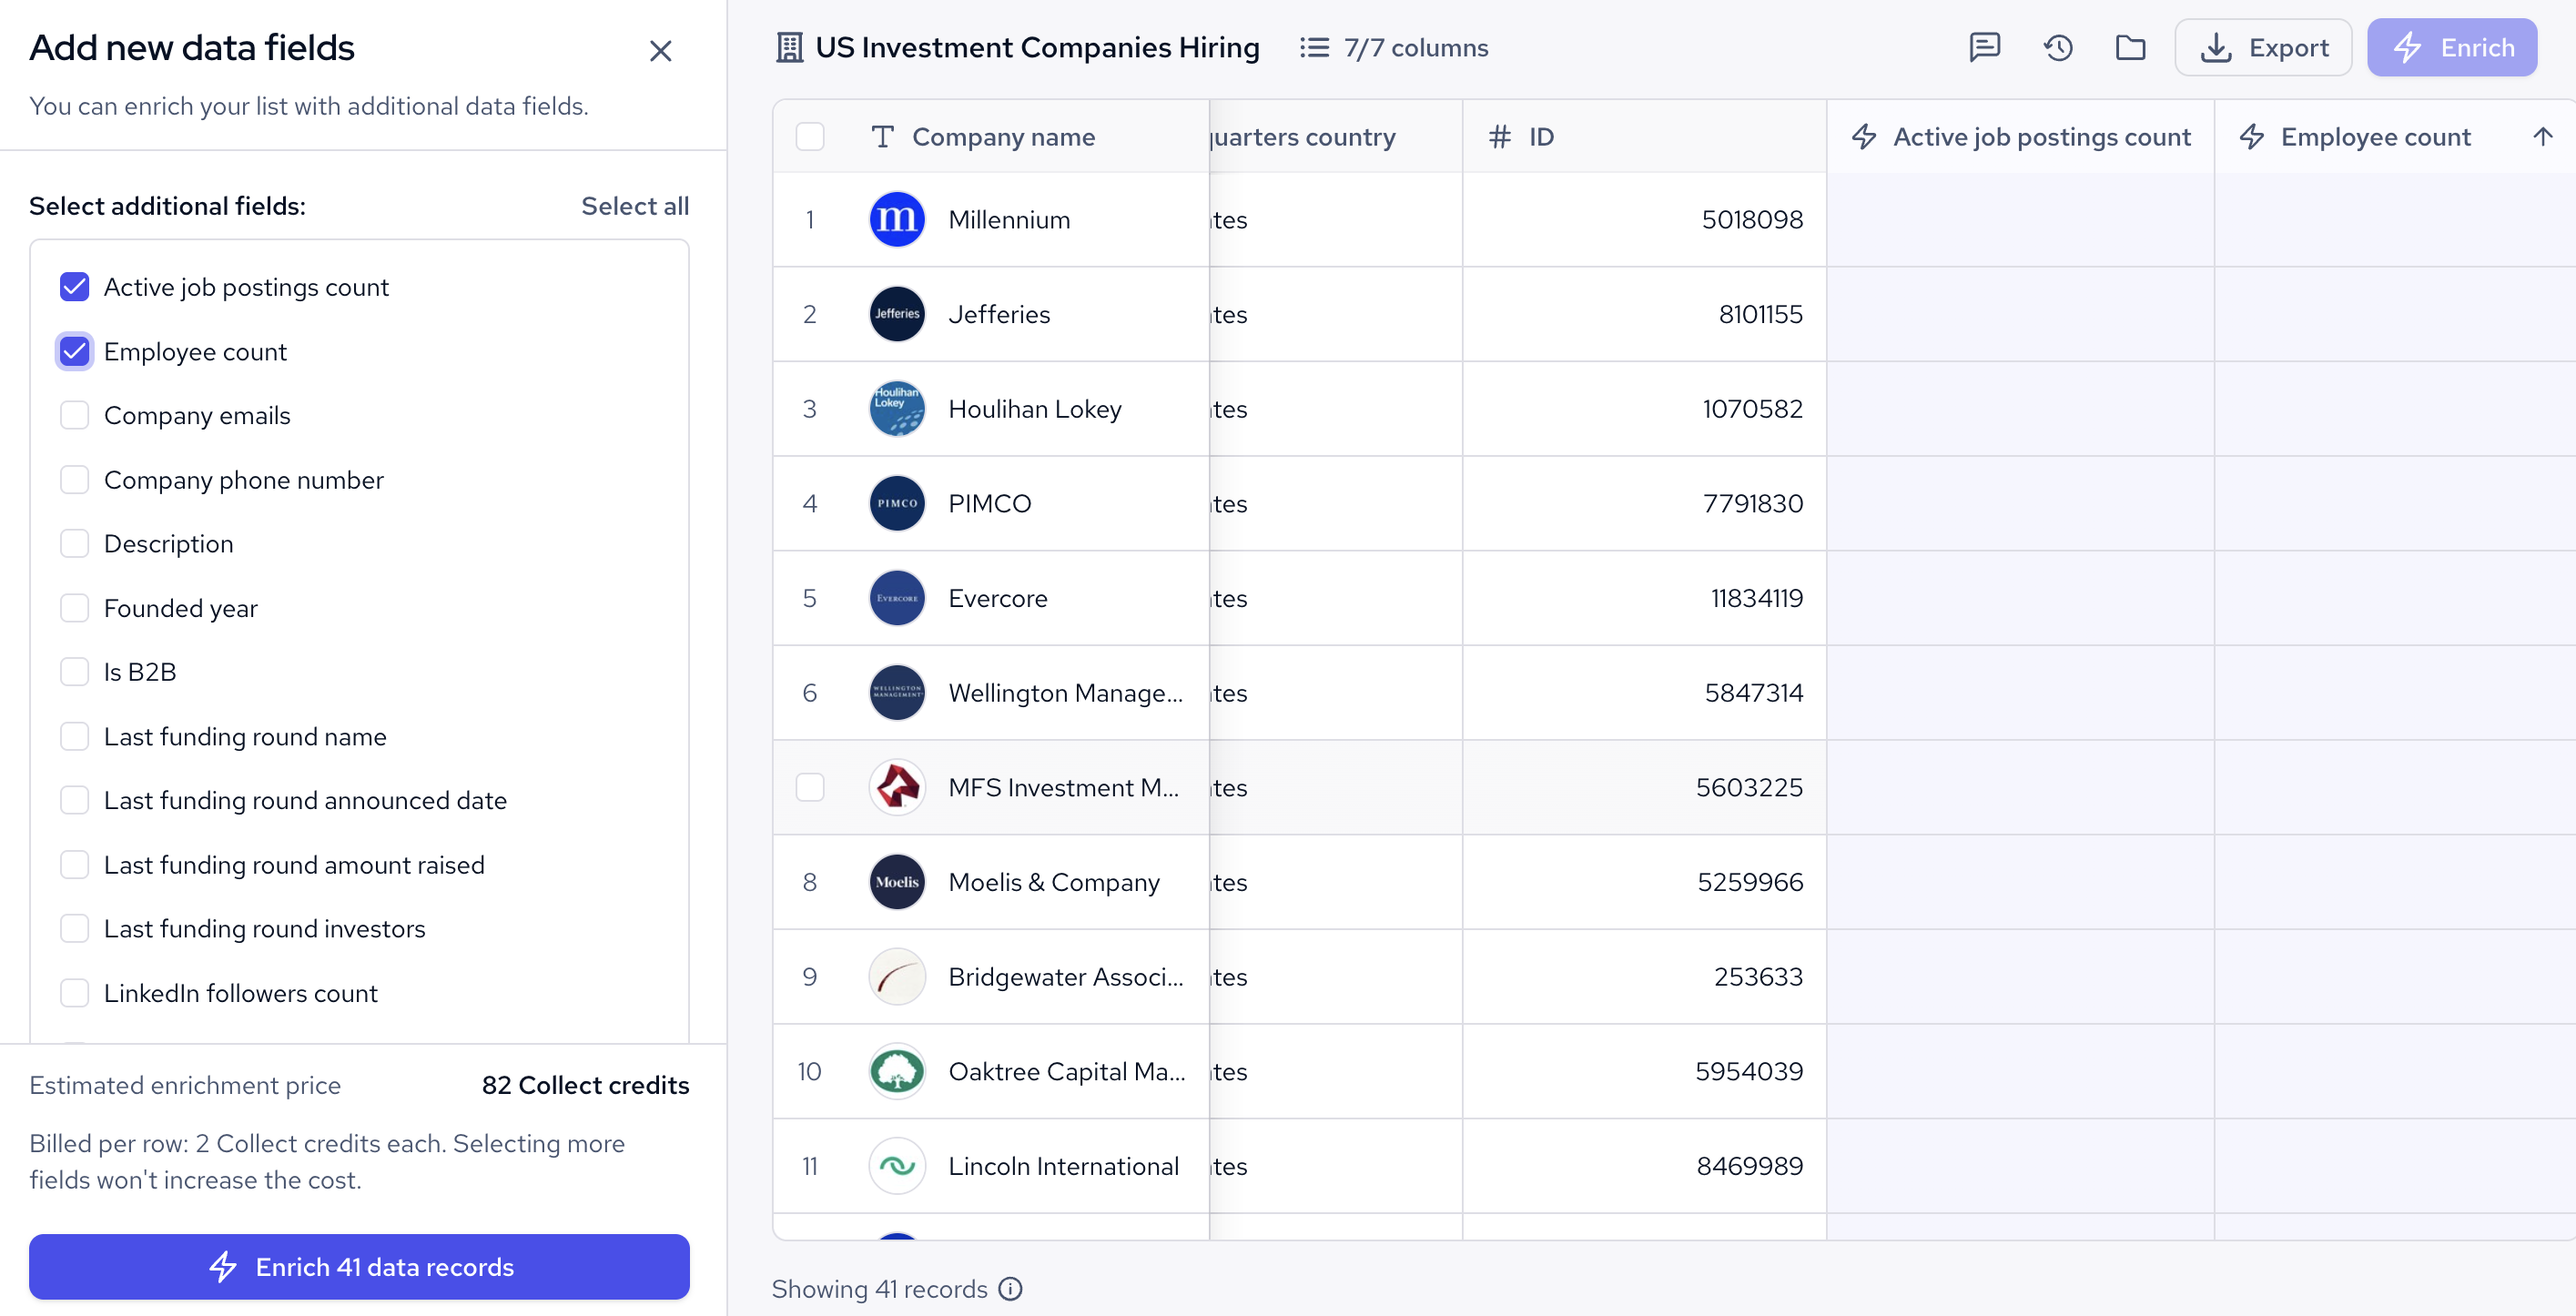Select all rows header checkbox
This screenshot has width=2576, height=1316.
pos(810,136)
